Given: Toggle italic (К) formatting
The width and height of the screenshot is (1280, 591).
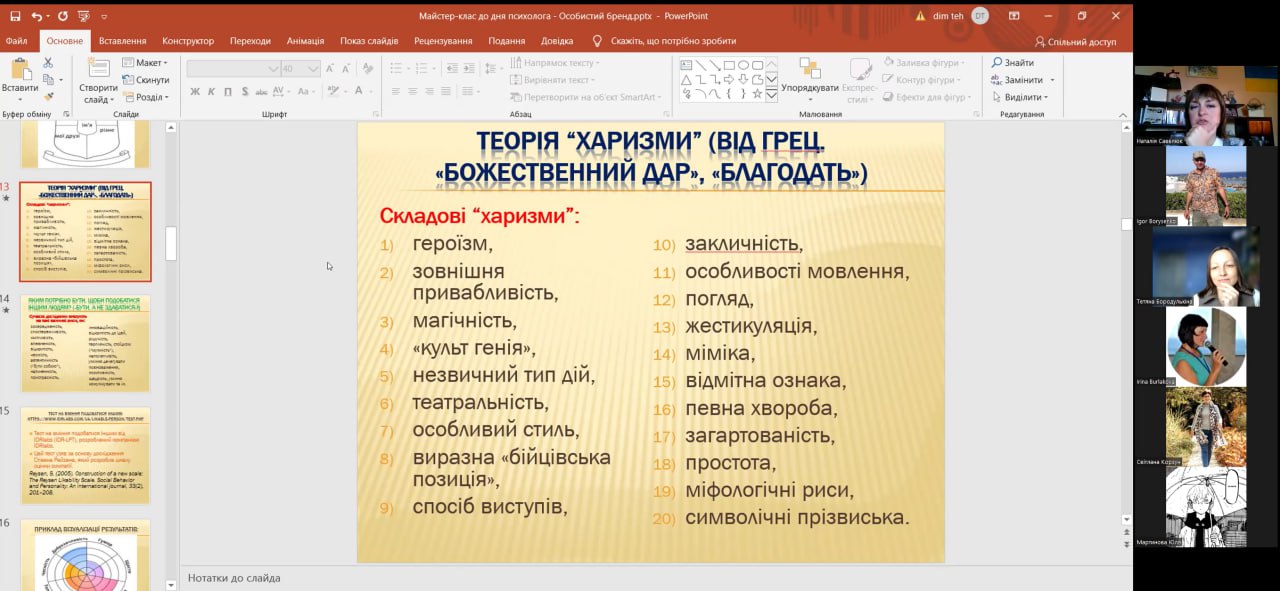Looking at the screenshot, I should tap(211, 92).
